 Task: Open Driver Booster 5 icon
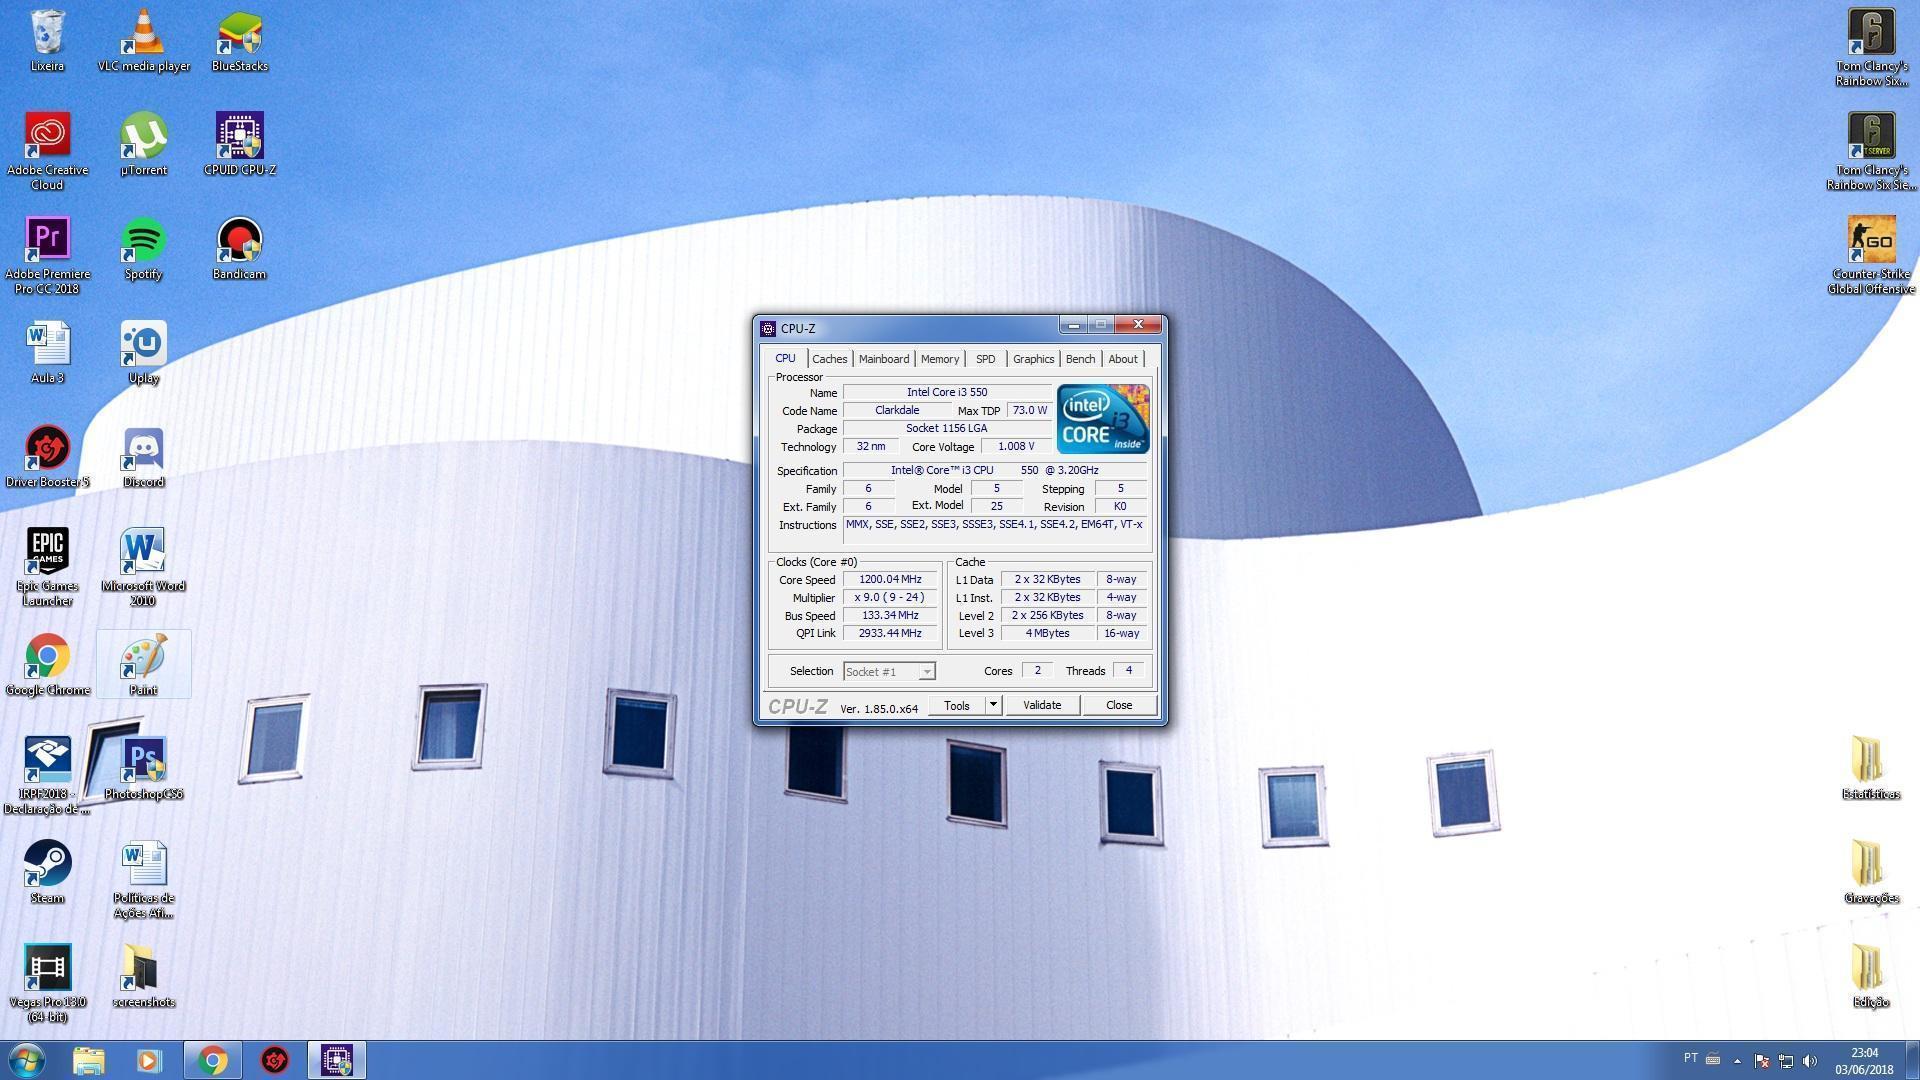pos(47,456)
